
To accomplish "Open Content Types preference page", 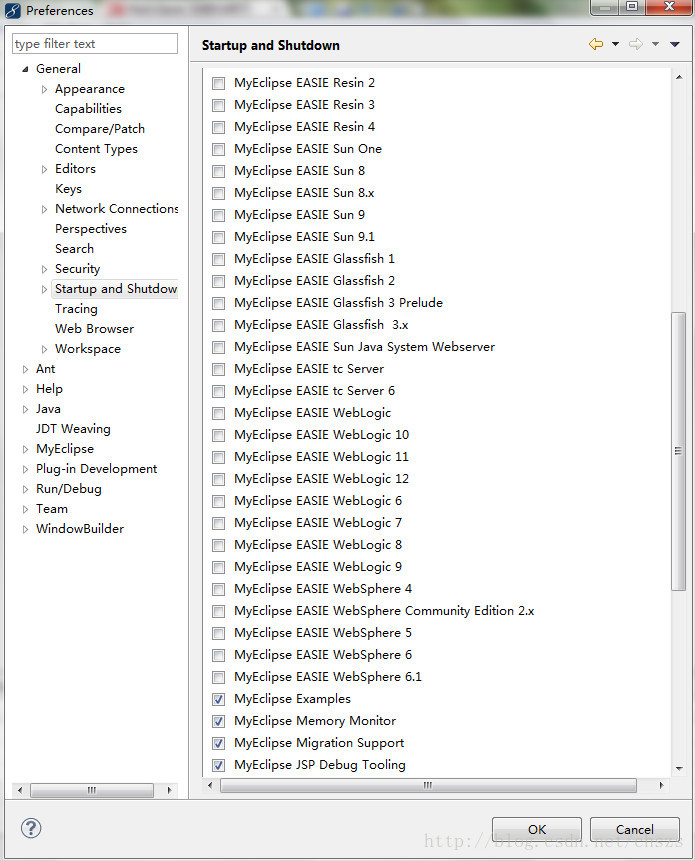I will (96, 149).
